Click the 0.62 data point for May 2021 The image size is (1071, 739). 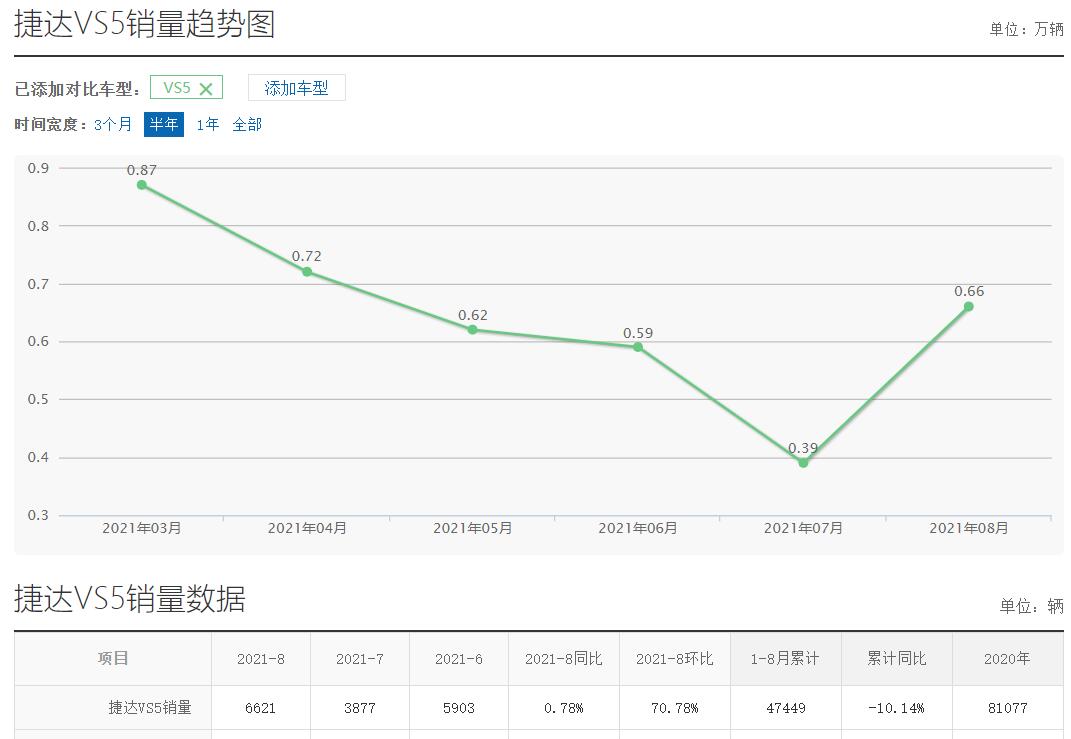click(x=471, y=329)
